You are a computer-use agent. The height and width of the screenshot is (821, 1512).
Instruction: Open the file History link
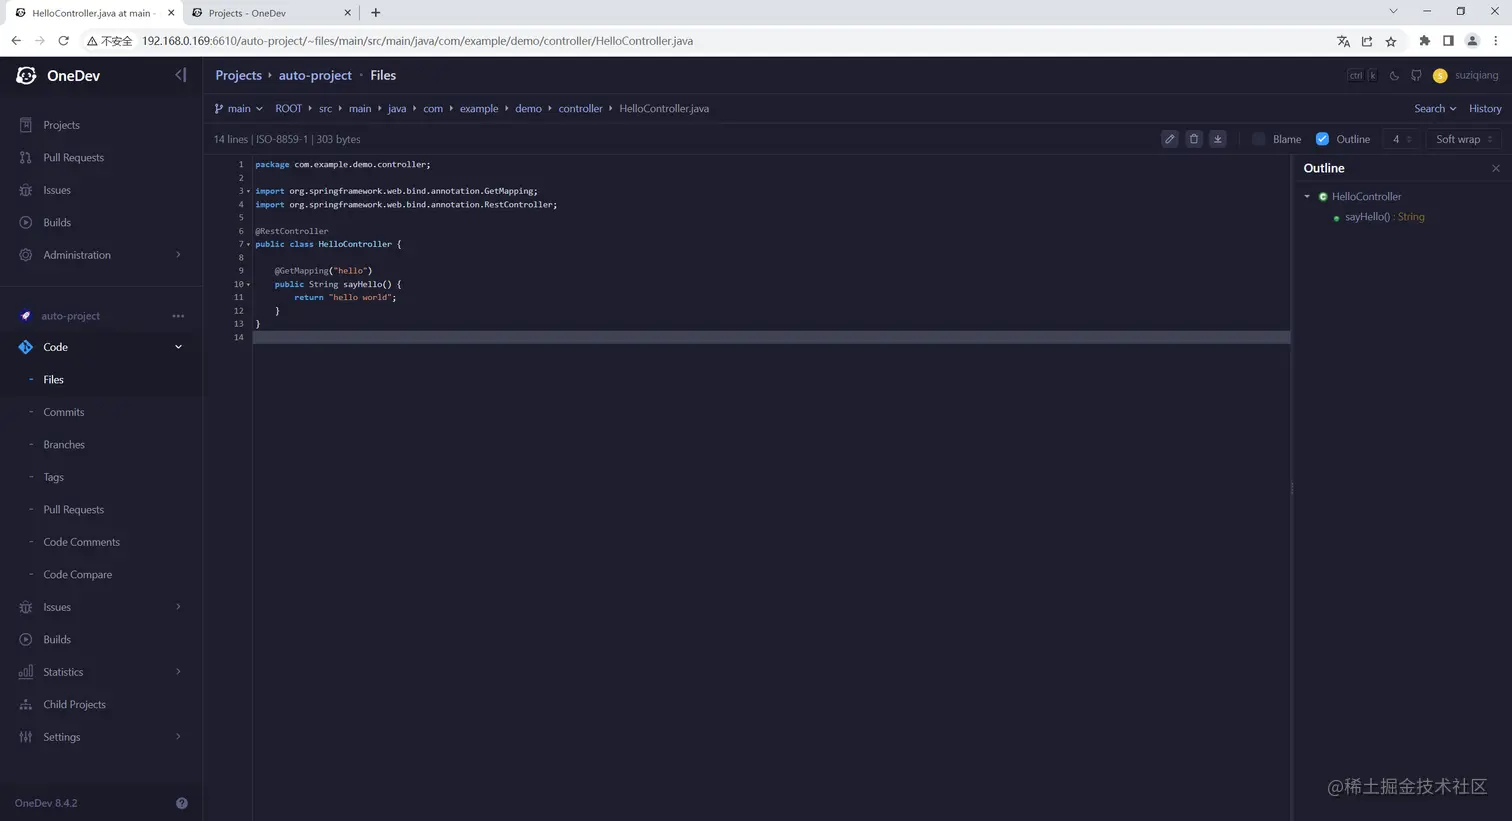click(1485, 108)
